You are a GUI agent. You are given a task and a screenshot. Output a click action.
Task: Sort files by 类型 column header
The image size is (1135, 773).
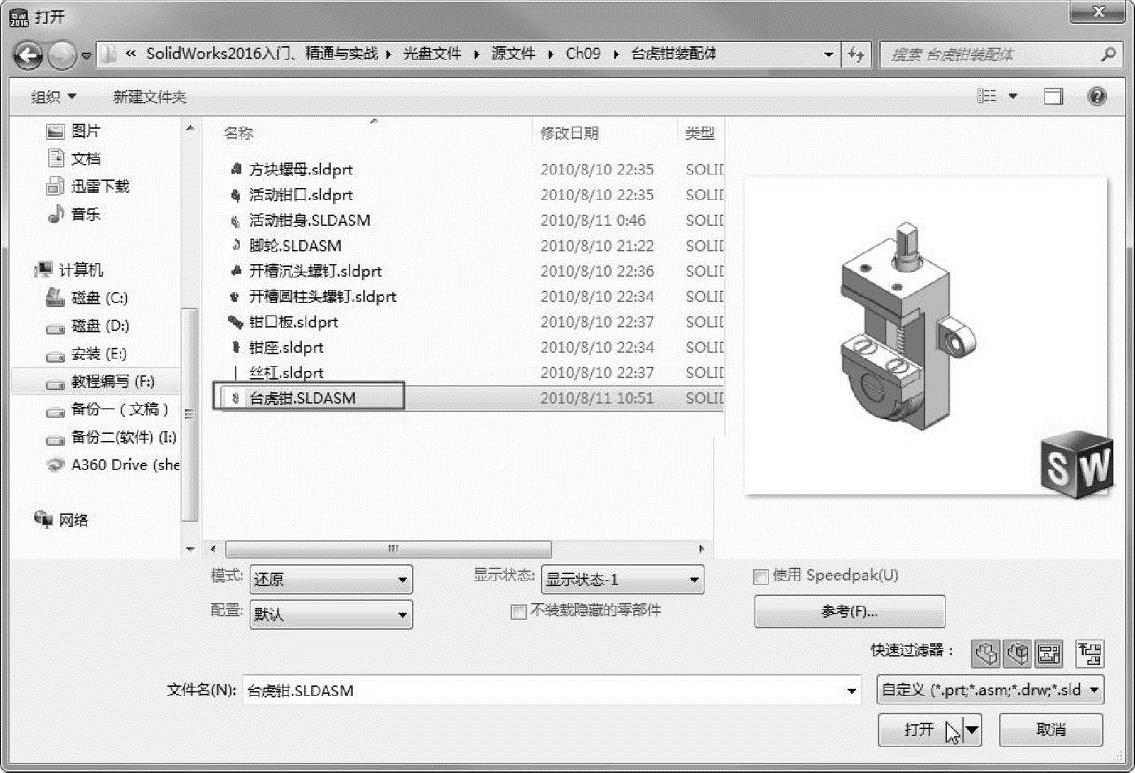click(x=699, y=133)
